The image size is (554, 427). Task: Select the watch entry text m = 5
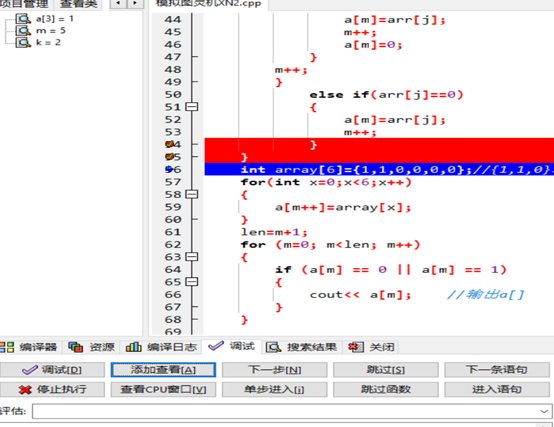click(x=51, y=31)
